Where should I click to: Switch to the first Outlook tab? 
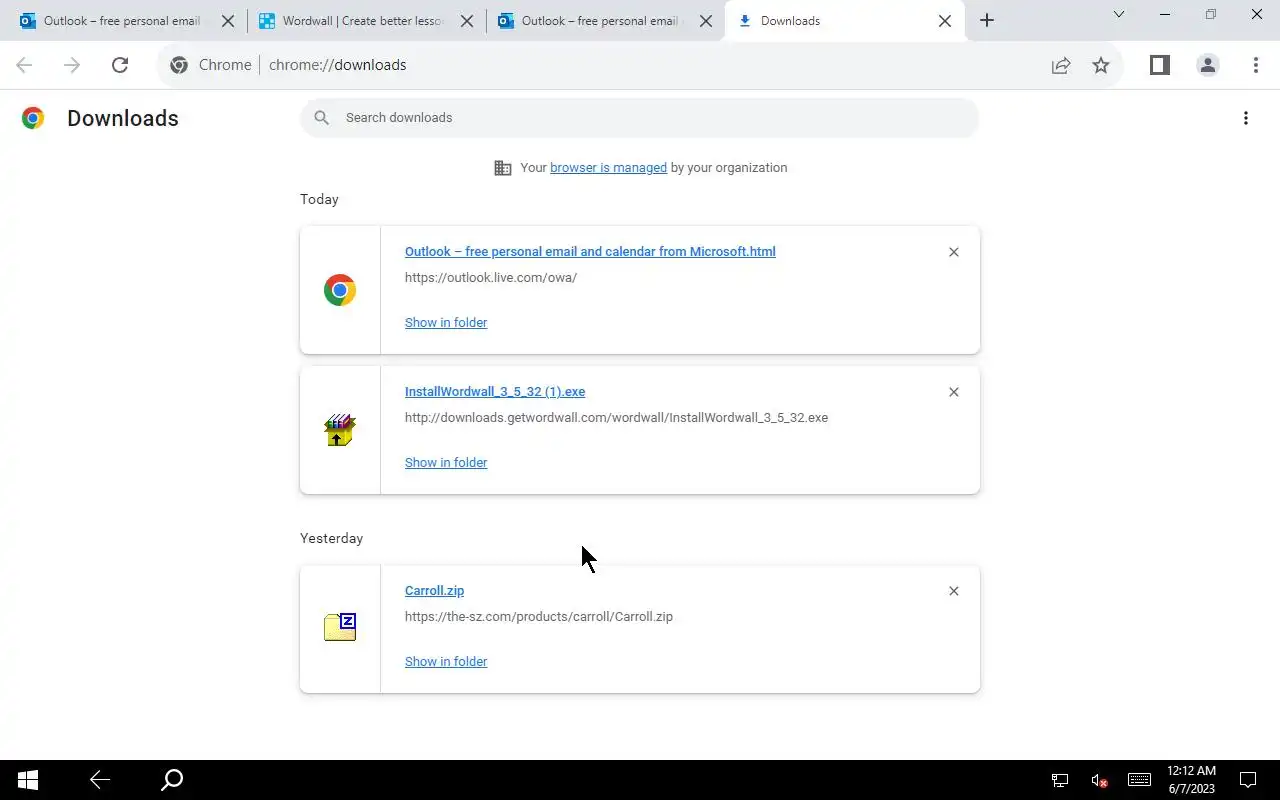[120, 21]
